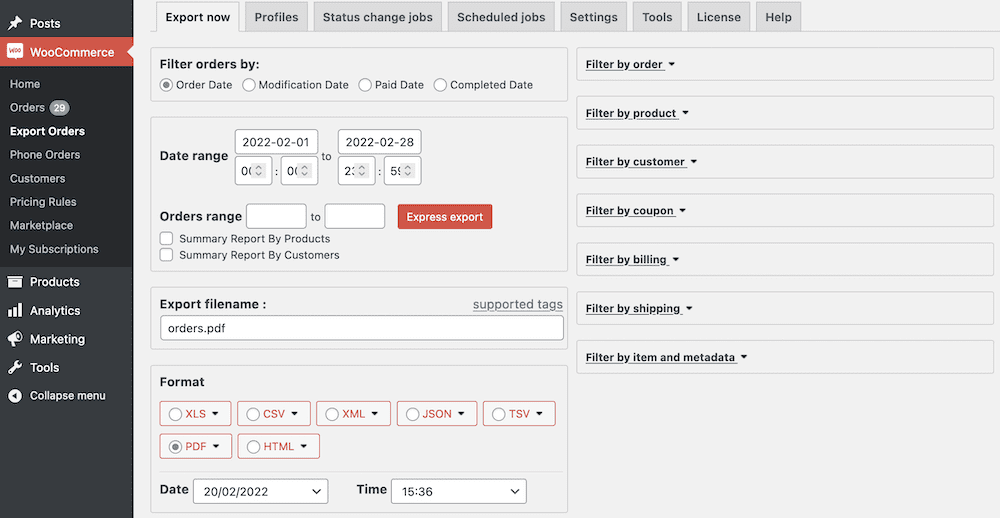1000x518 pixels.
Task: Expand the Filter by product section
Action: [x=631, y=113]
